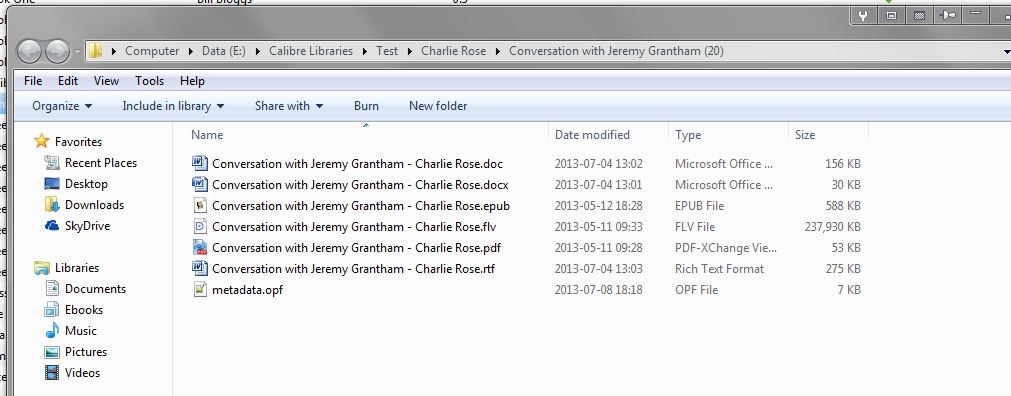Select SkyDrive label in navigation pane
Viewport: 1011px width, 396px height.
pos(87,226)
